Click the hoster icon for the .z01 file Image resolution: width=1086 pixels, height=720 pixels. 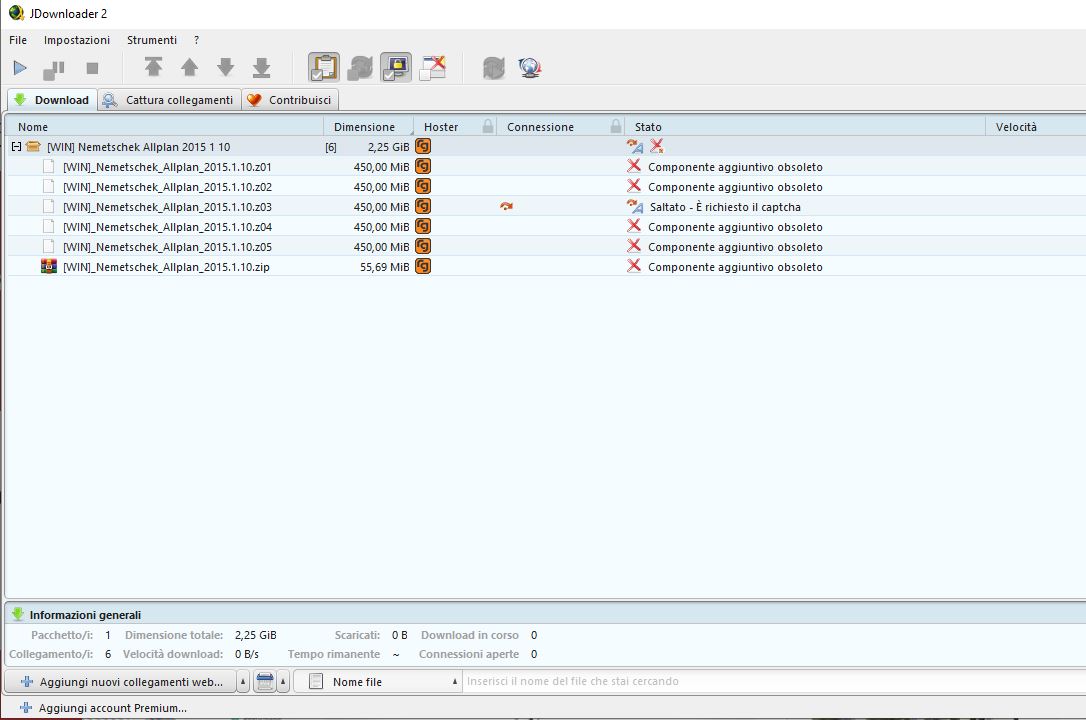tap(422, 166)
